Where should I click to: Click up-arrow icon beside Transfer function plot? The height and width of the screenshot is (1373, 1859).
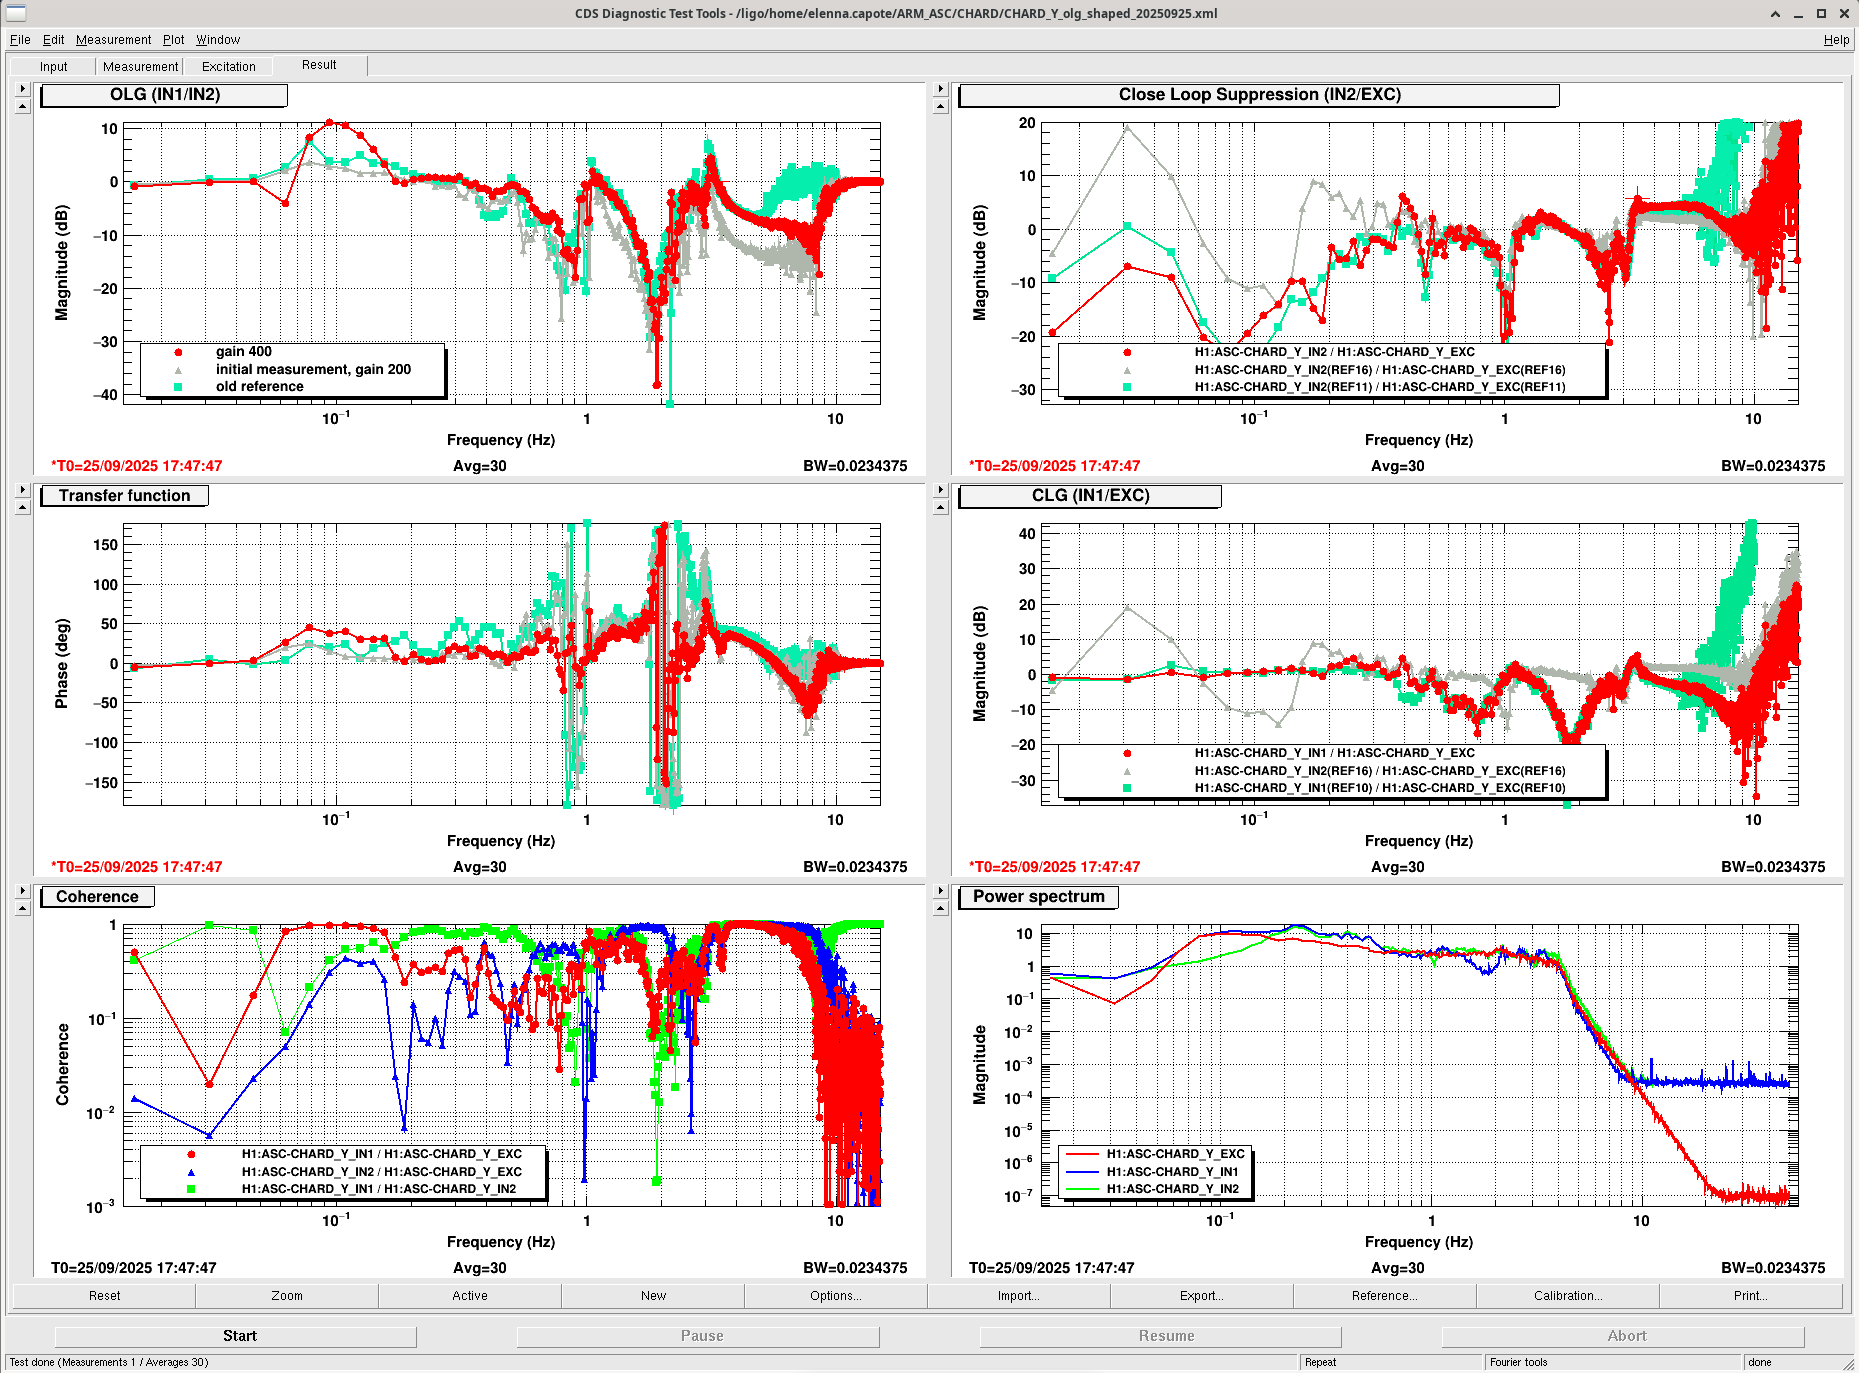[23, 507]
